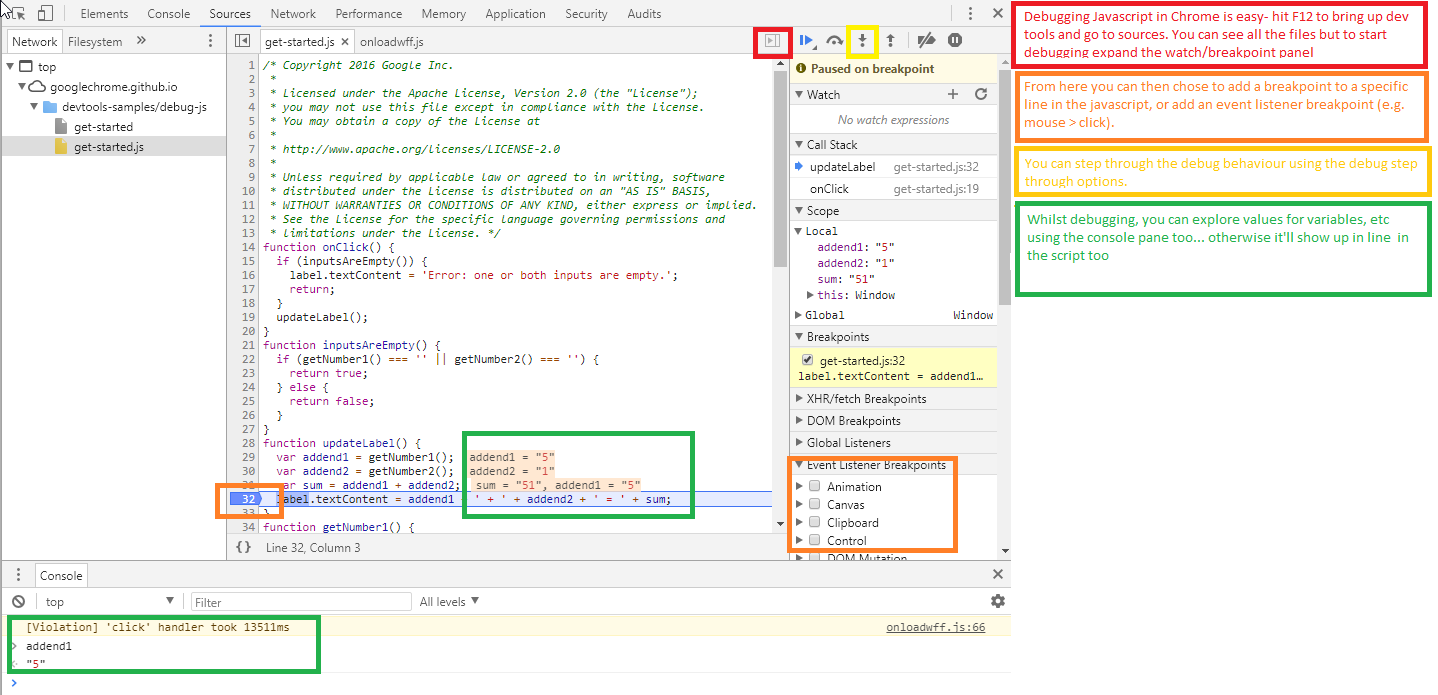1438x695 pixels.
Task: Resume script execution
Action: [806, 41]
